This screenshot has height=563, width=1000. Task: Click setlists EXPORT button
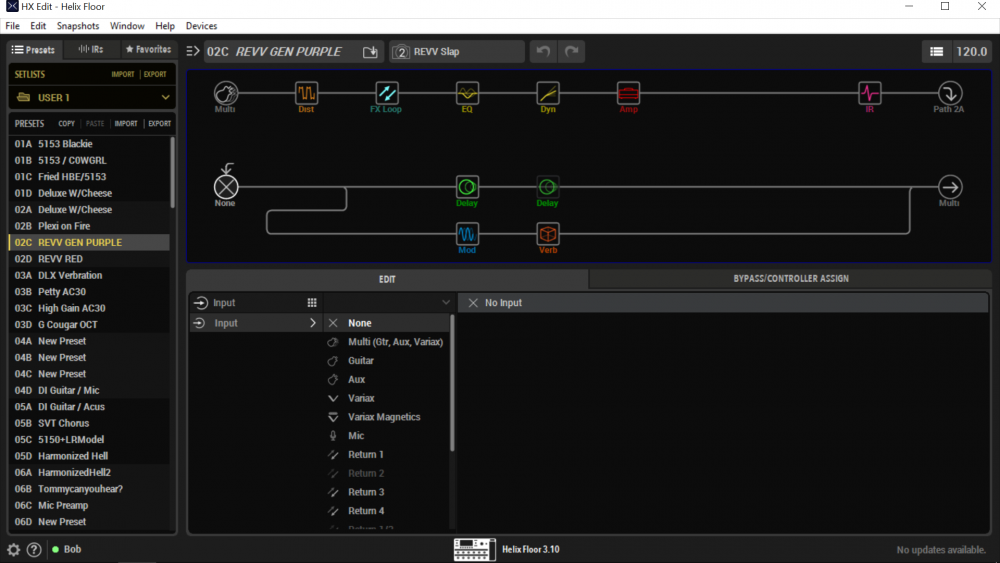155,75
